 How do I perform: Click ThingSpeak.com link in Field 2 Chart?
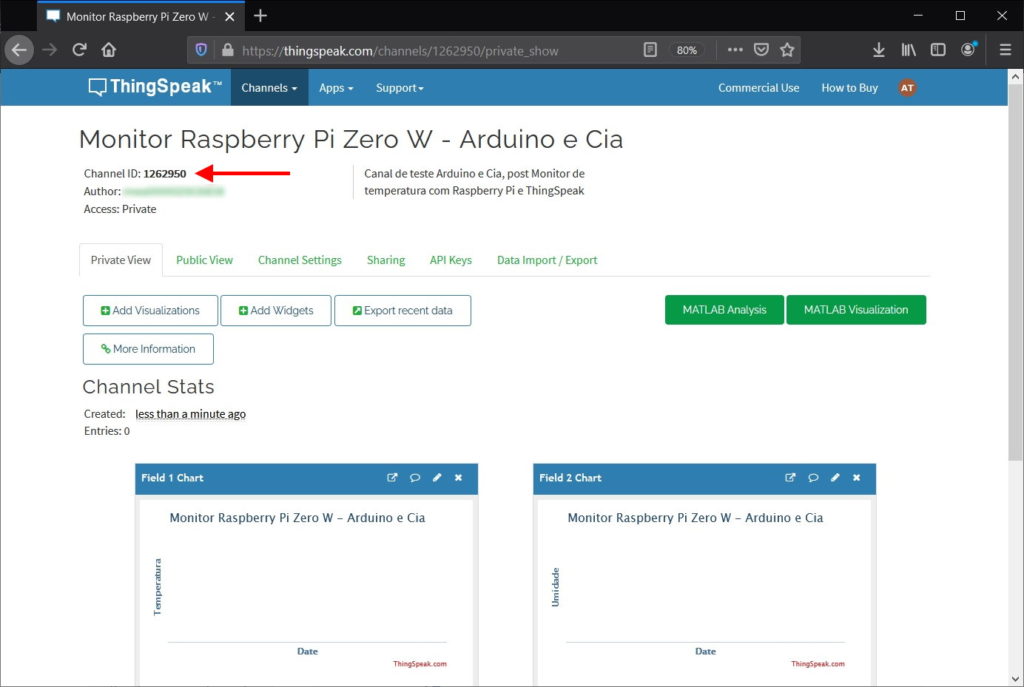[x=818, y=663]
